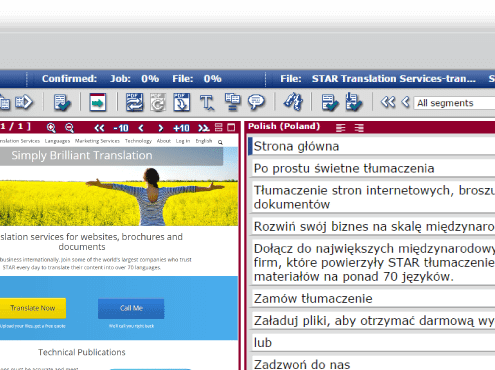Open the speech bubble comment icon
This screenshot has width=495, height=370.
tap(256, 102)
